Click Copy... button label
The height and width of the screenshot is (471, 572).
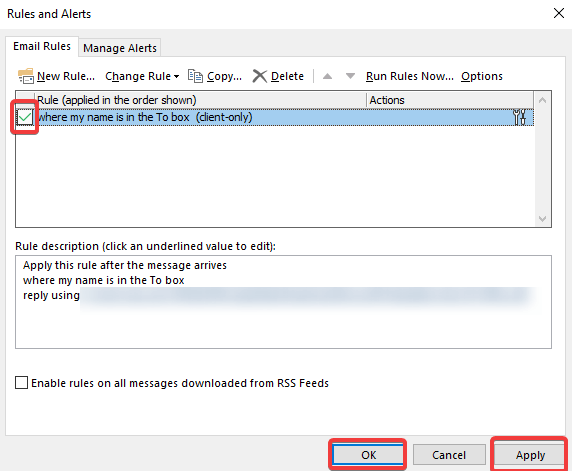tap(224, 76)
